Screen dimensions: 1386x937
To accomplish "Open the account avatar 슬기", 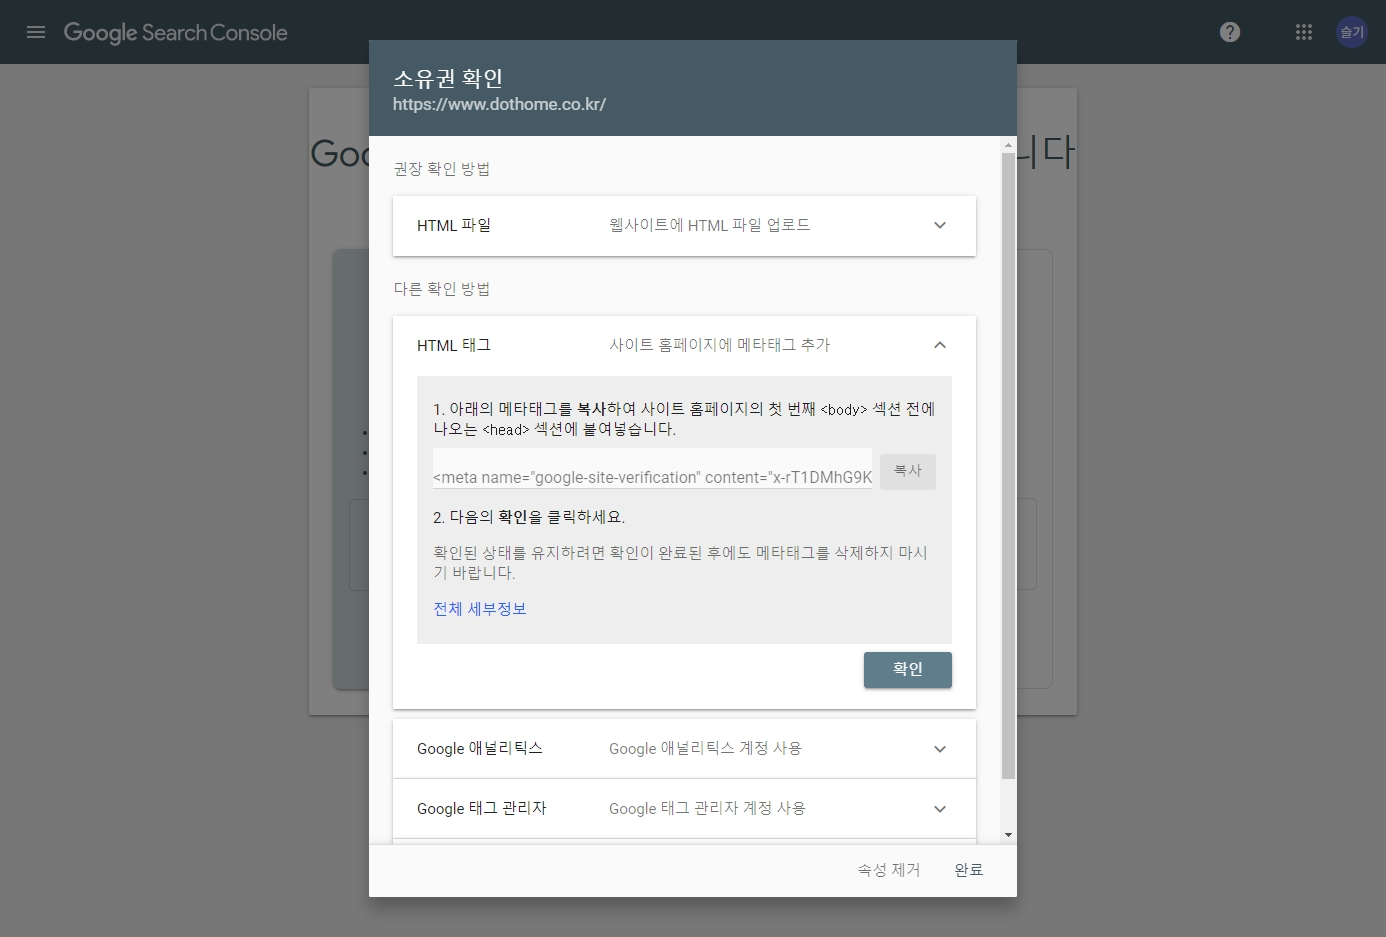I will pos(1352,32).
